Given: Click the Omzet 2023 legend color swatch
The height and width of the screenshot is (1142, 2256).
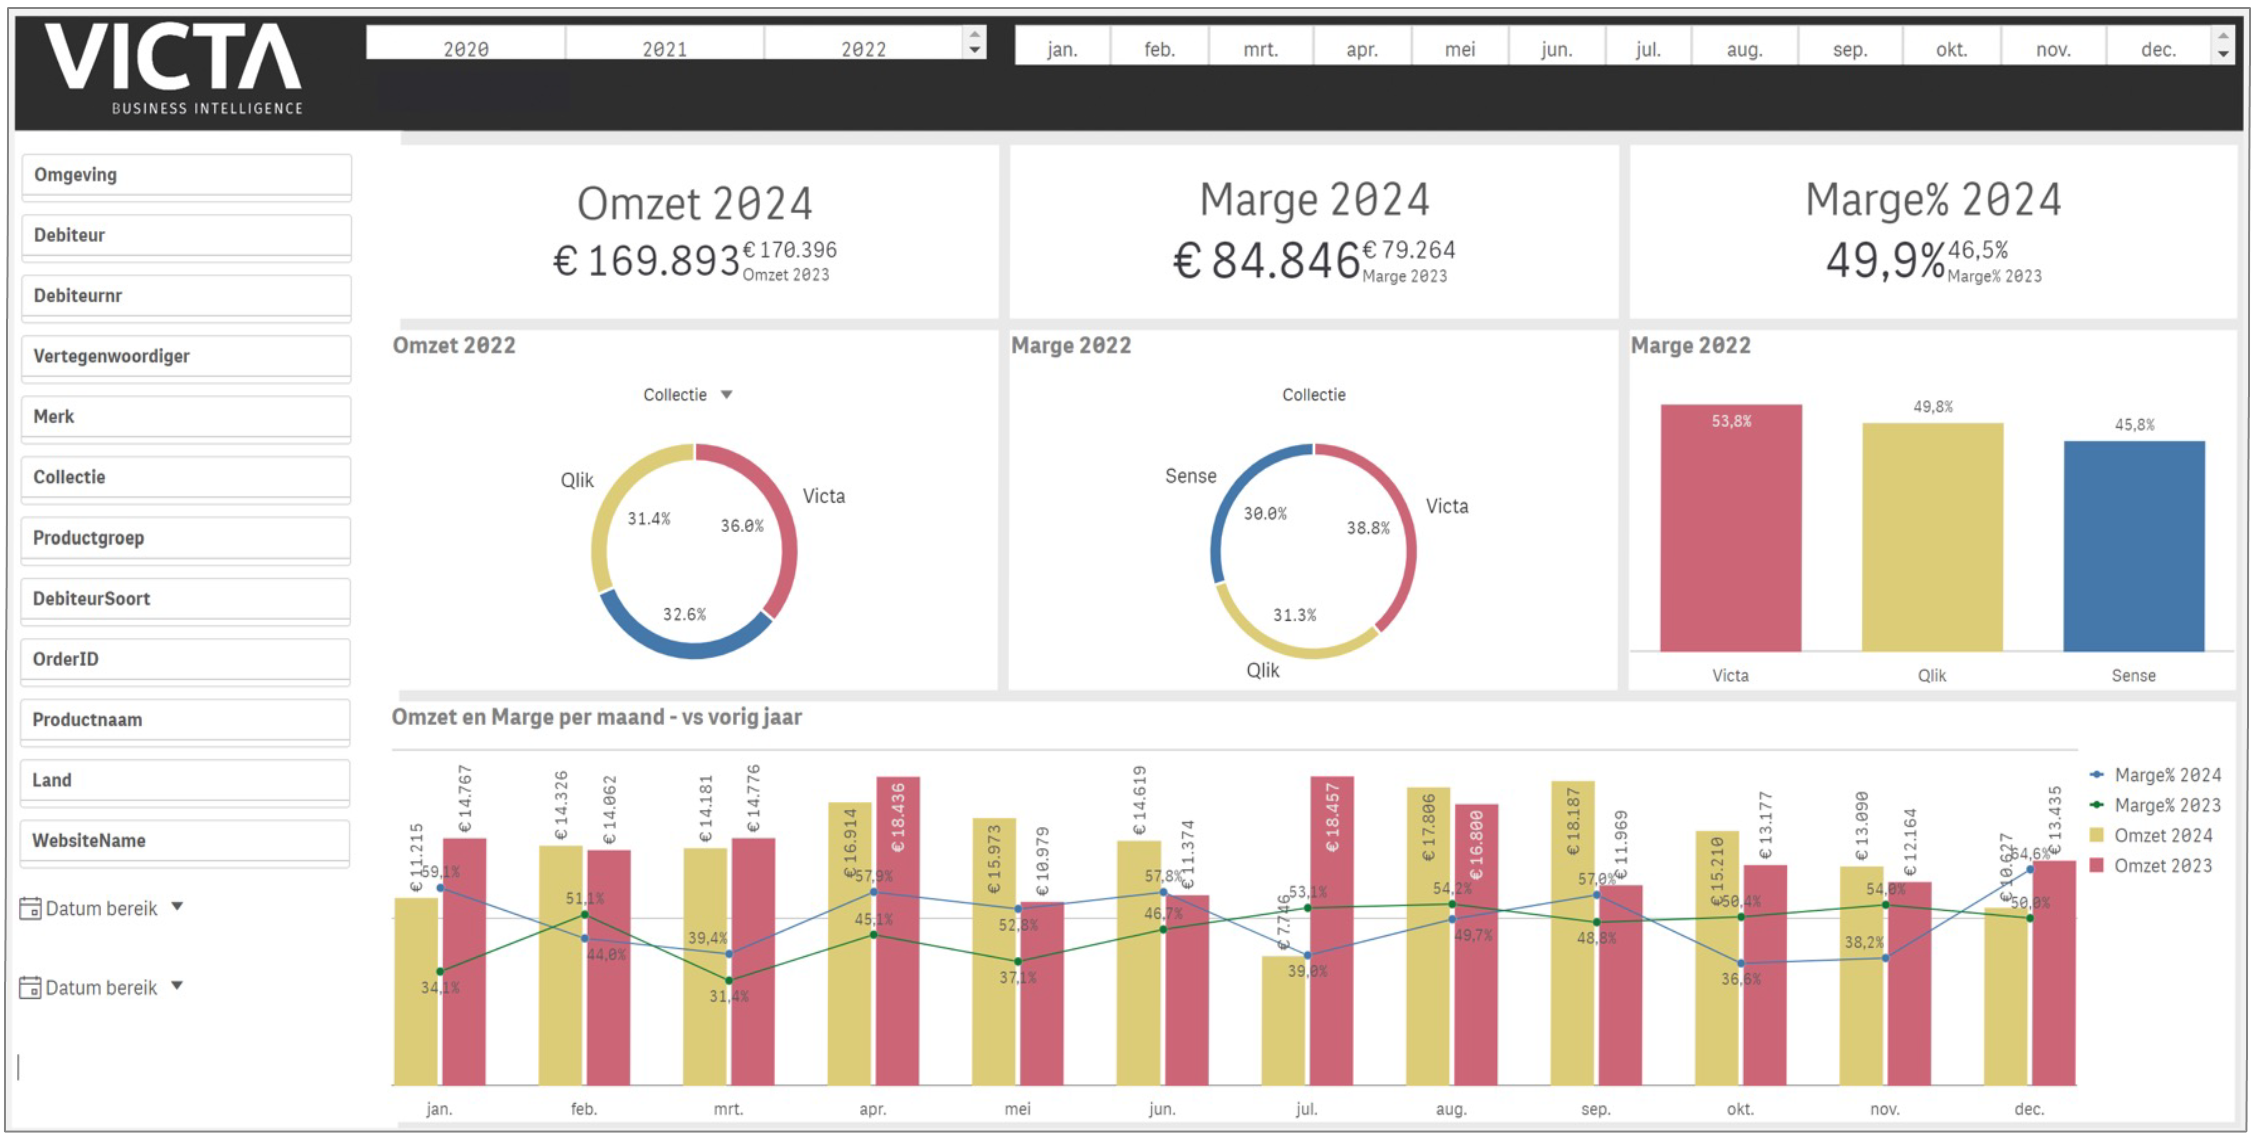Looking at the screenshot, I should [2097, 865].
